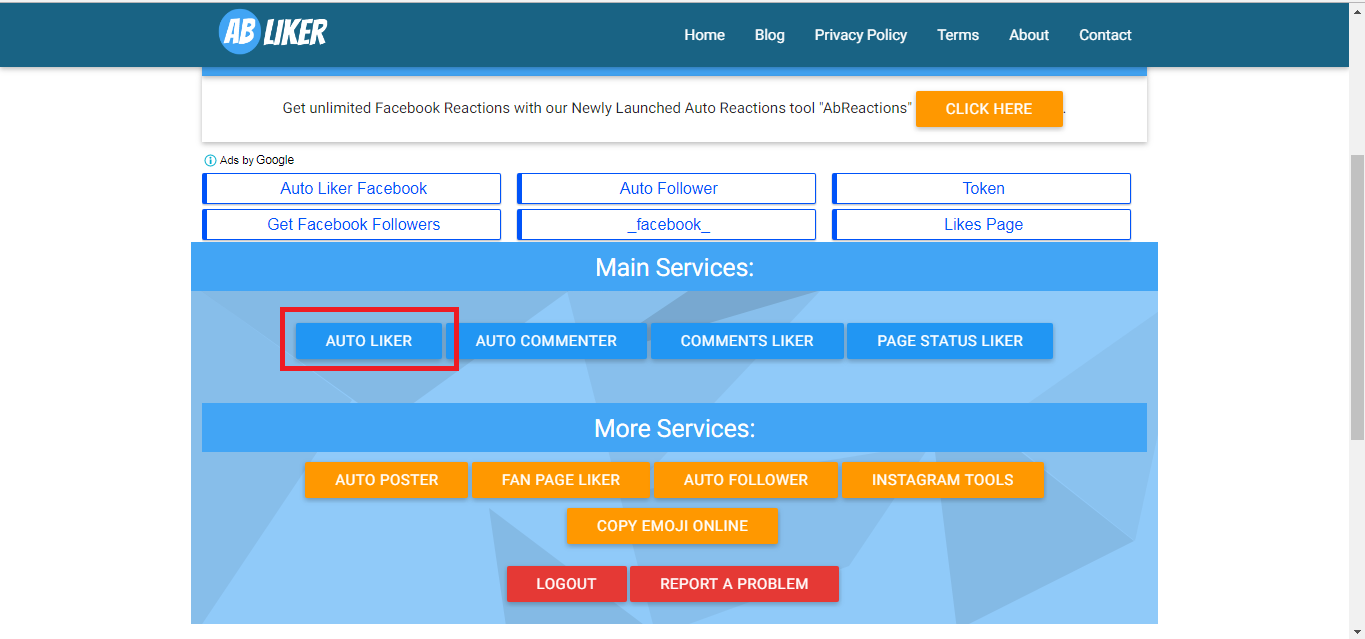
Task: Open the Privacy Policy page
Action: click(x=860, y=35)
